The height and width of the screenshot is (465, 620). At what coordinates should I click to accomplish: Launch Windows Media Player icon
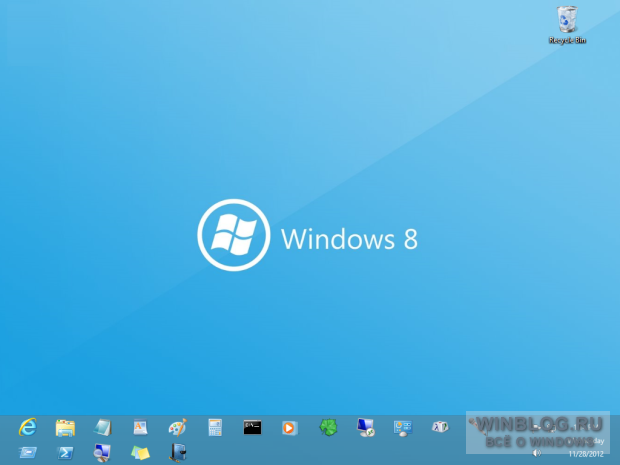[x=290, y=428]
